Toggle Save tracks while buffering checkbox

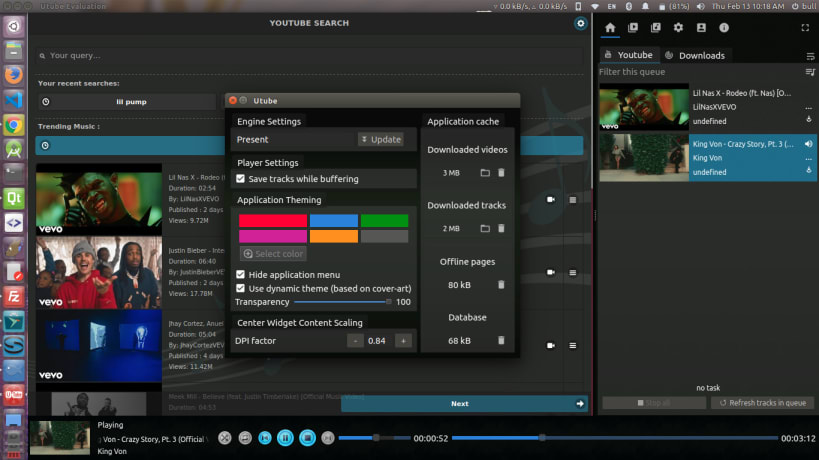point(240,179)
